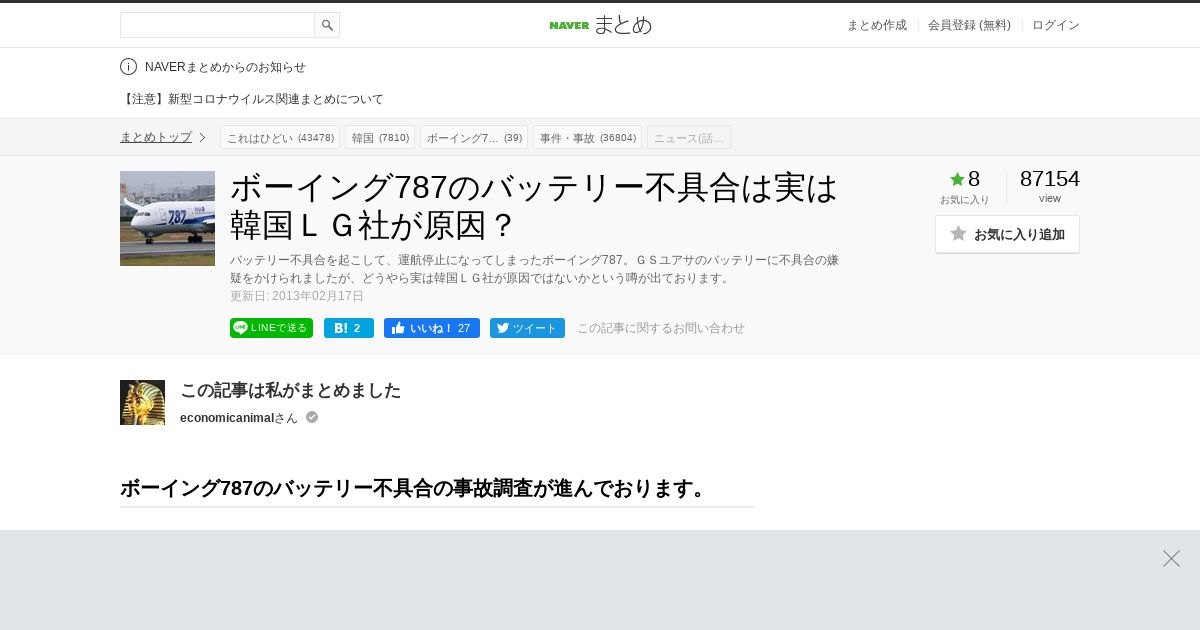The height and width of the screenshot is (630, 1200).
Task: Click the Boeing 787 airplane thumbnail
Action: 167,218
